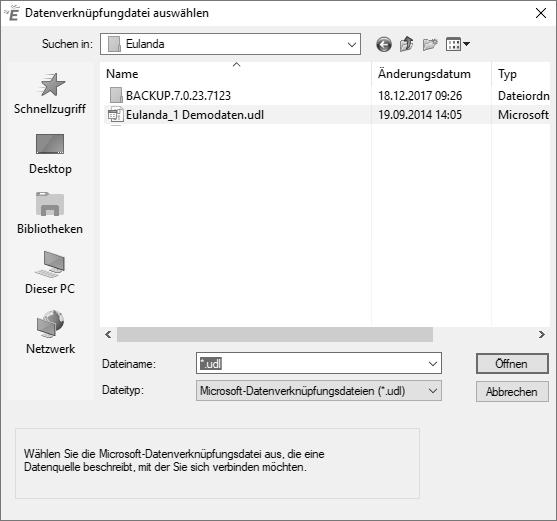This screenshot has height=521, width=557.
Task: Navigate up one folder level icon
Action: 406,44
